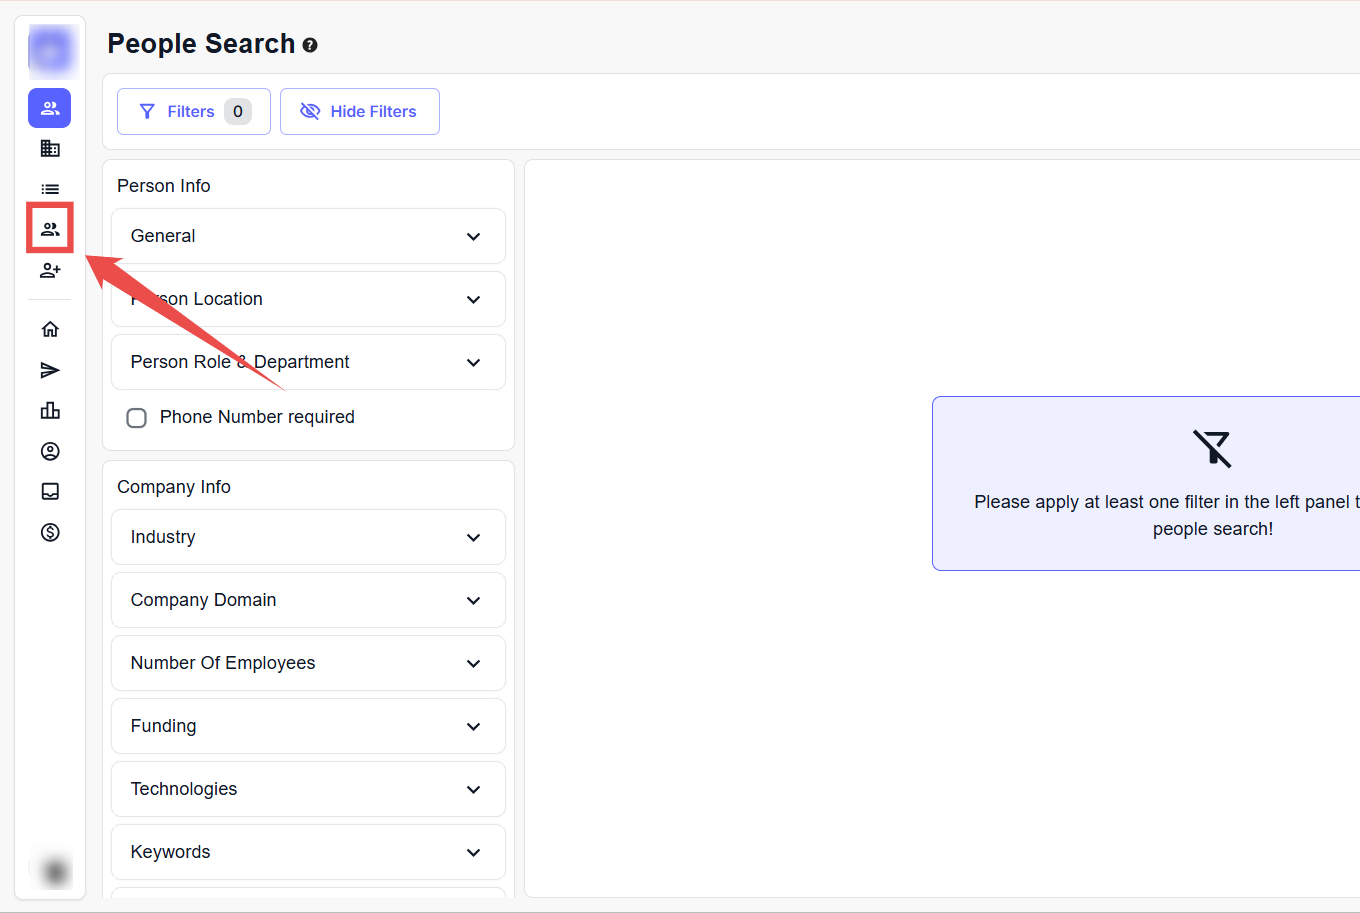Expand the Technologies filter section
This screenshot has width=1360, height=913.
point(308,789)
